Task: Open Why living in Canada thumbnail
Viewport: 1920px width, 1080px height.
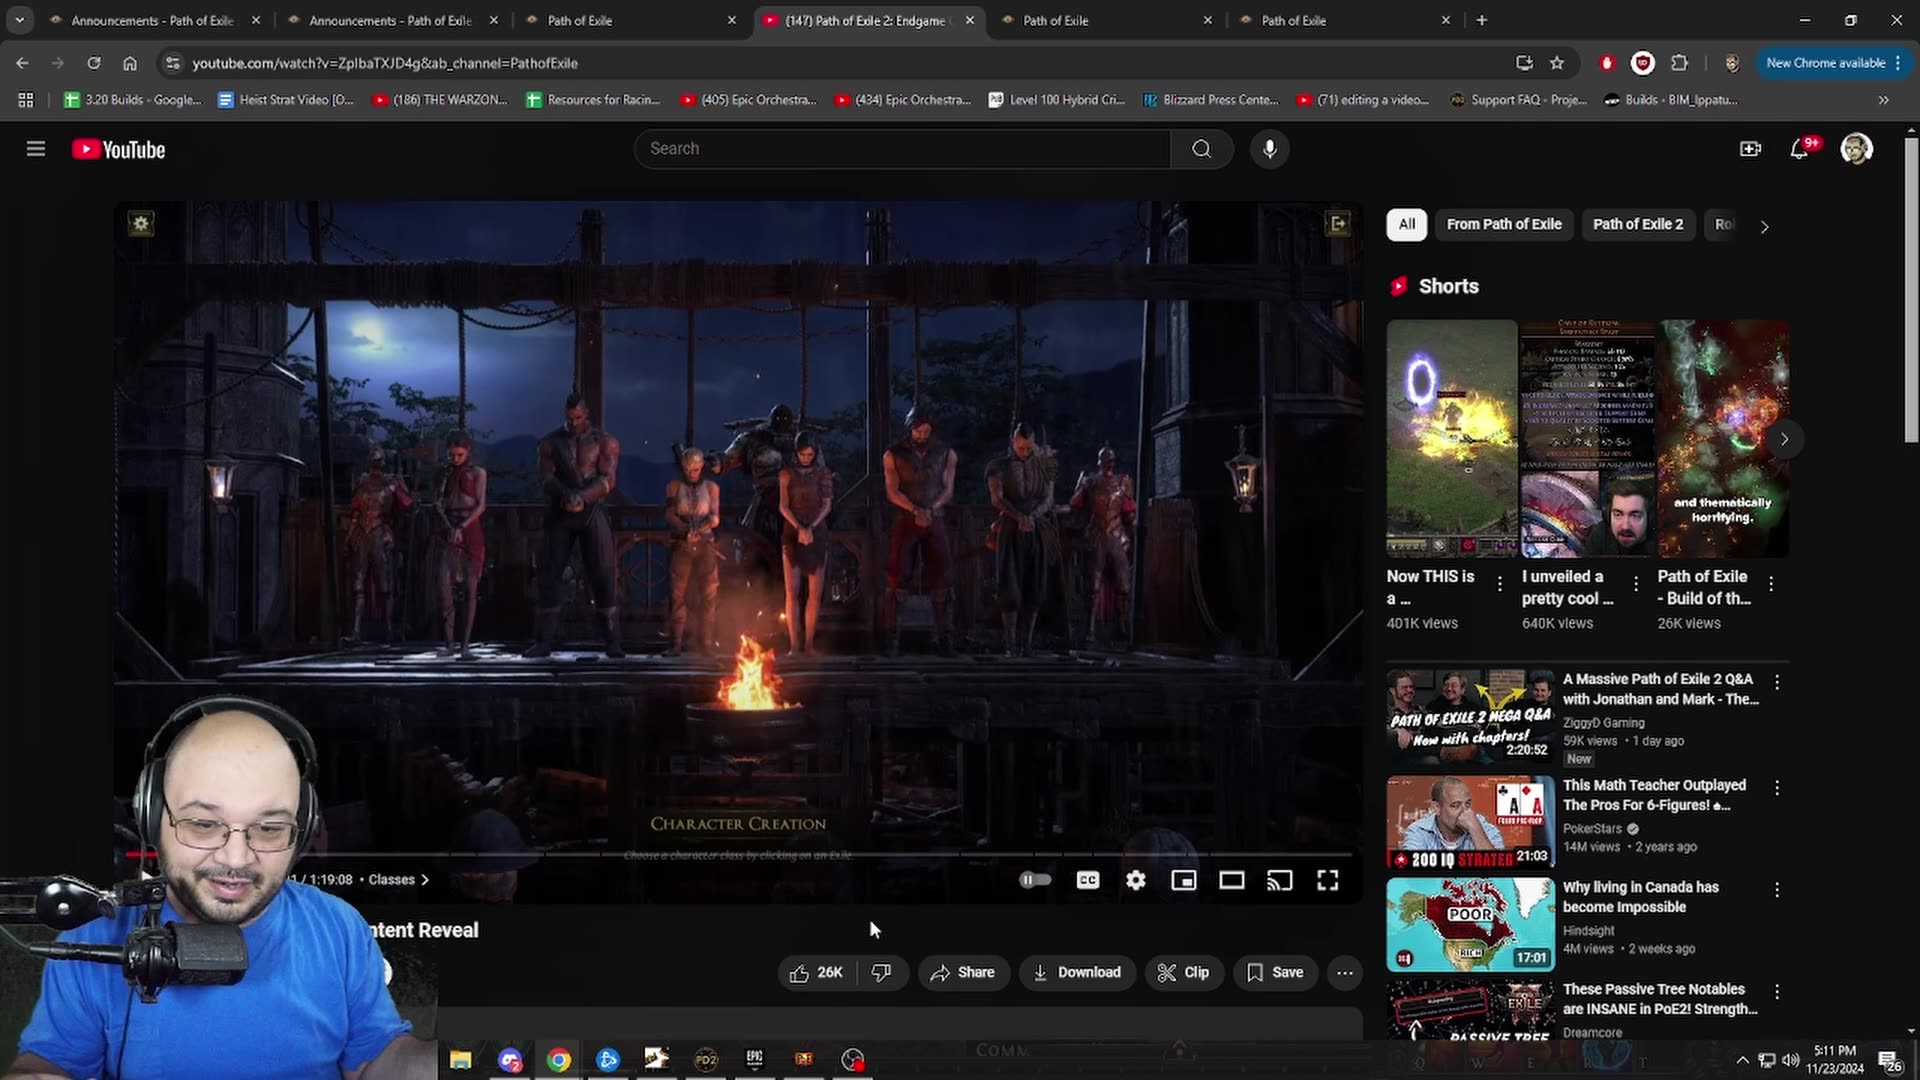Action: 1470,924
